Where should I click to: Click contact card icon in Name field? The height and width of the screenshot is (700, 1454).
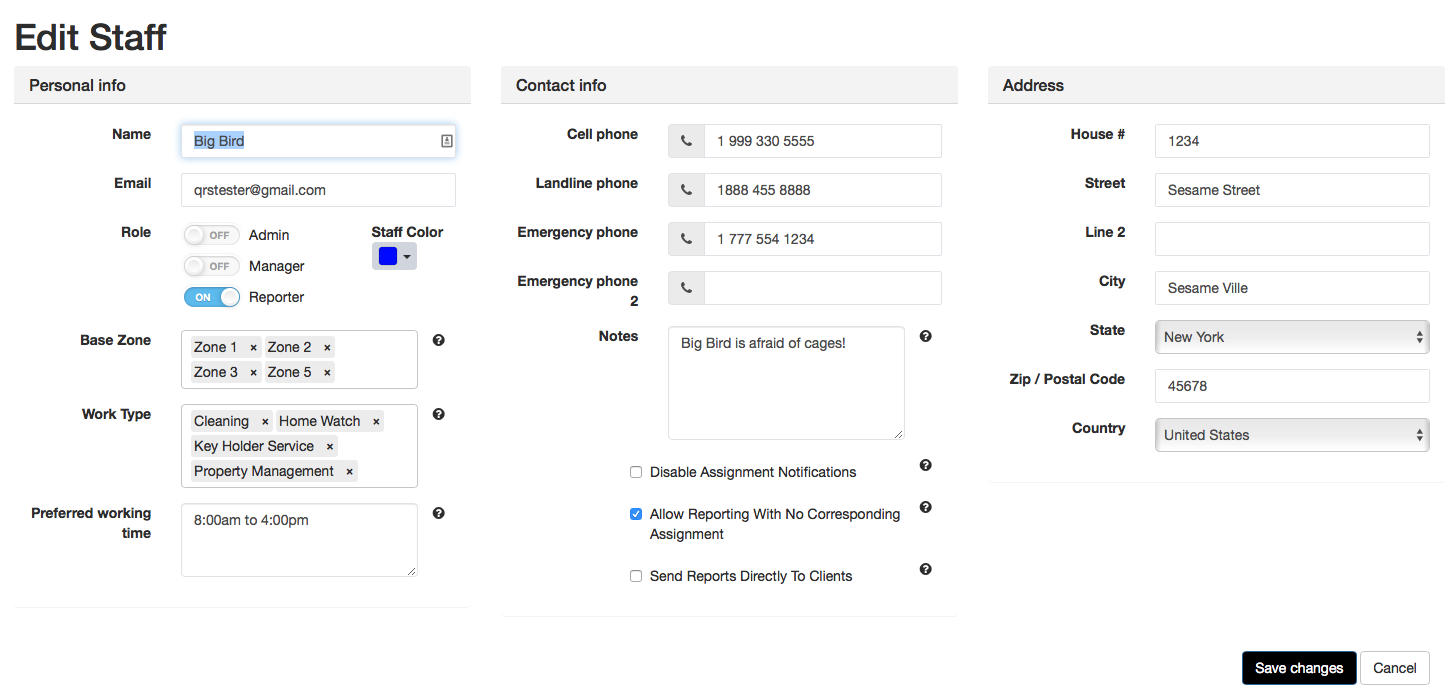coord(446,141)
